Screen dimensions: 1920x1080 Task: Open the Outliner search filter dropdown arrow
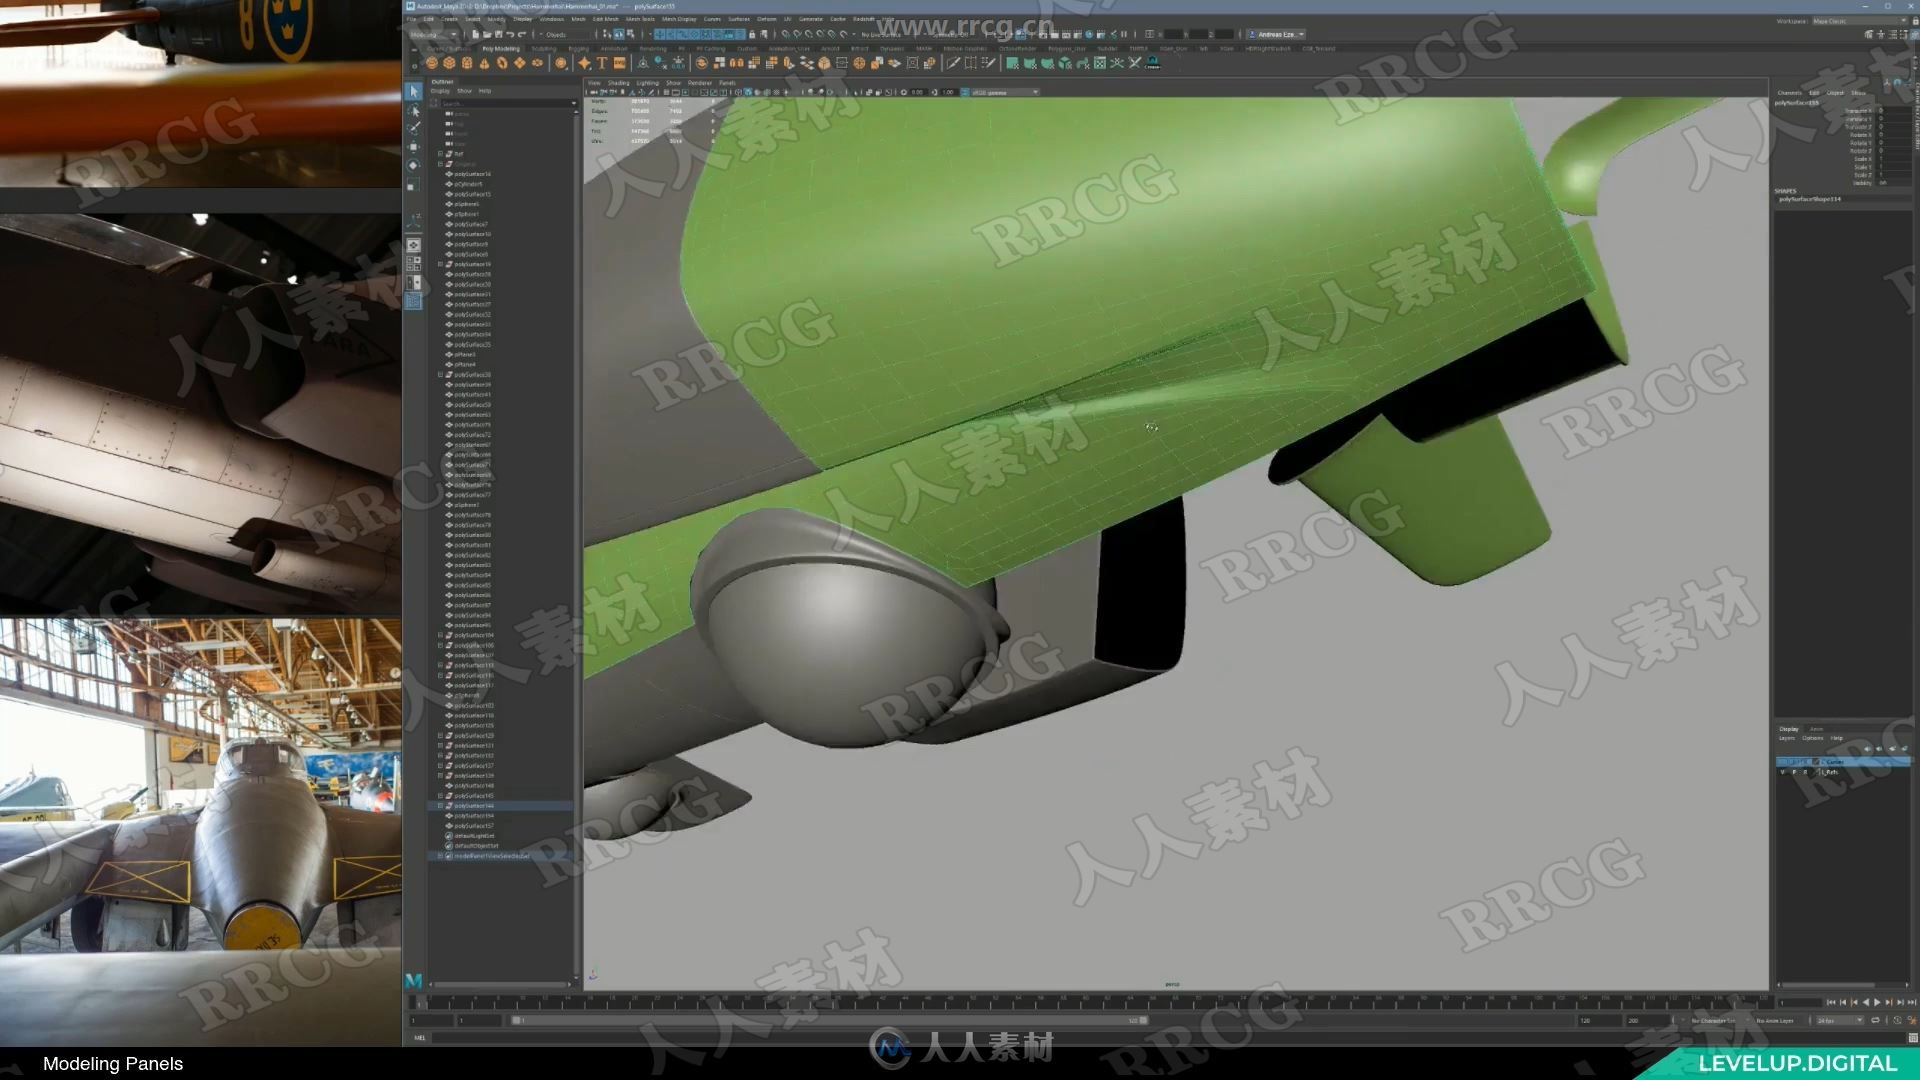[x=573, y=103]
